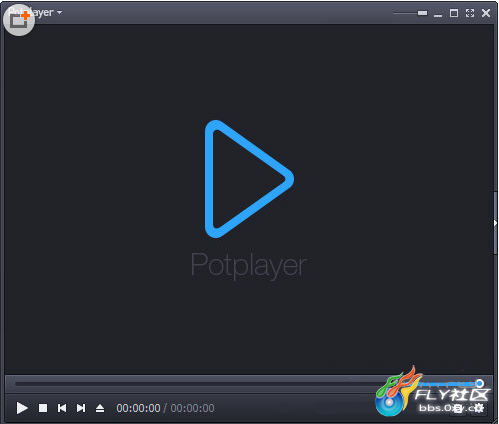Click the total duration 00:00:00 display

(193, 408)
